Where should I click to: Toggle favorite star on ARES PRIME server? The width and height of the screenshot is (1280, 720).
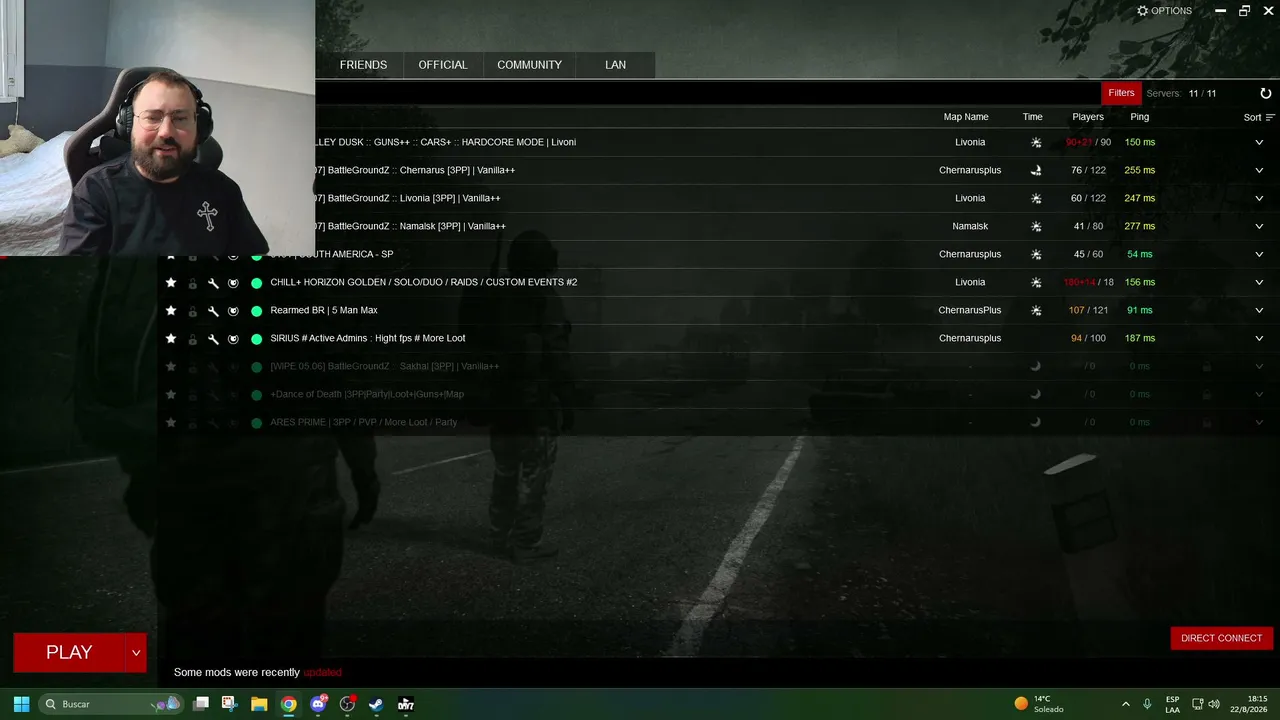click(171, 423)
